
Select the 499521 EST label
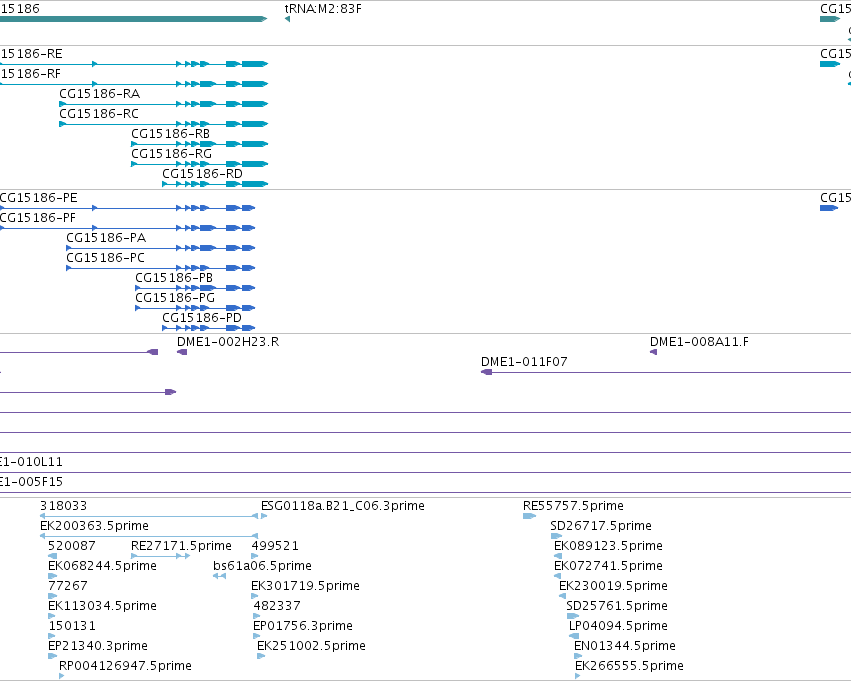275,546
